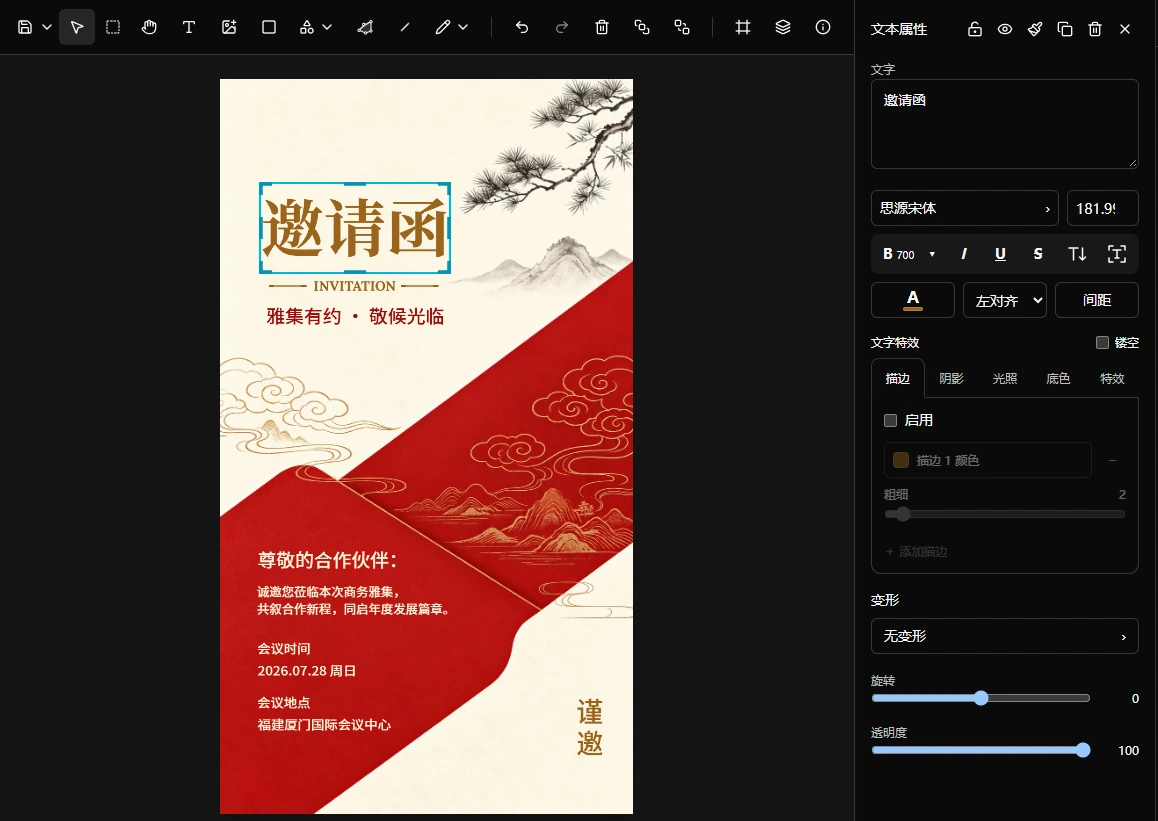Redo the last action
The image size is (1158, 821).
tap(562, 27)
